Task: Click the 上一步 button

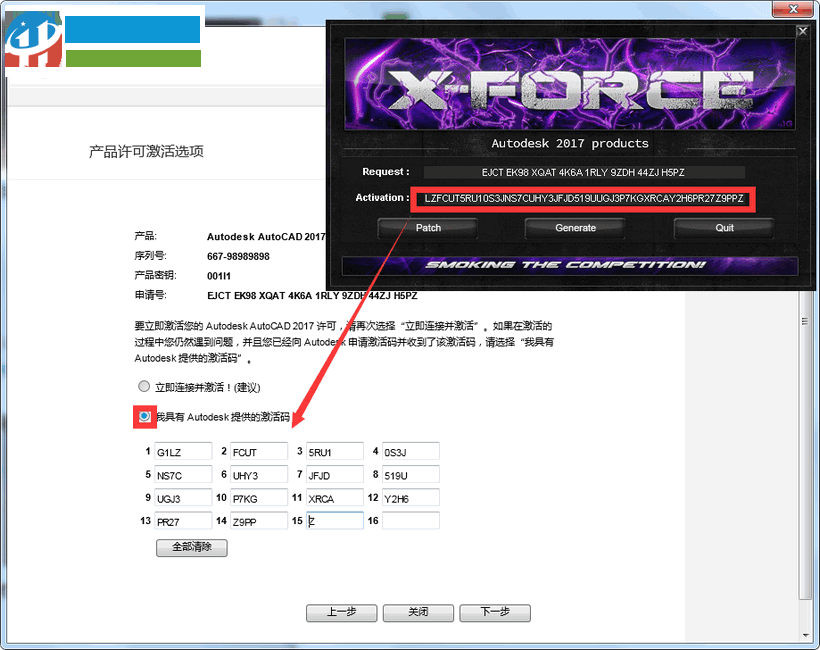Action: pos(340,613)
